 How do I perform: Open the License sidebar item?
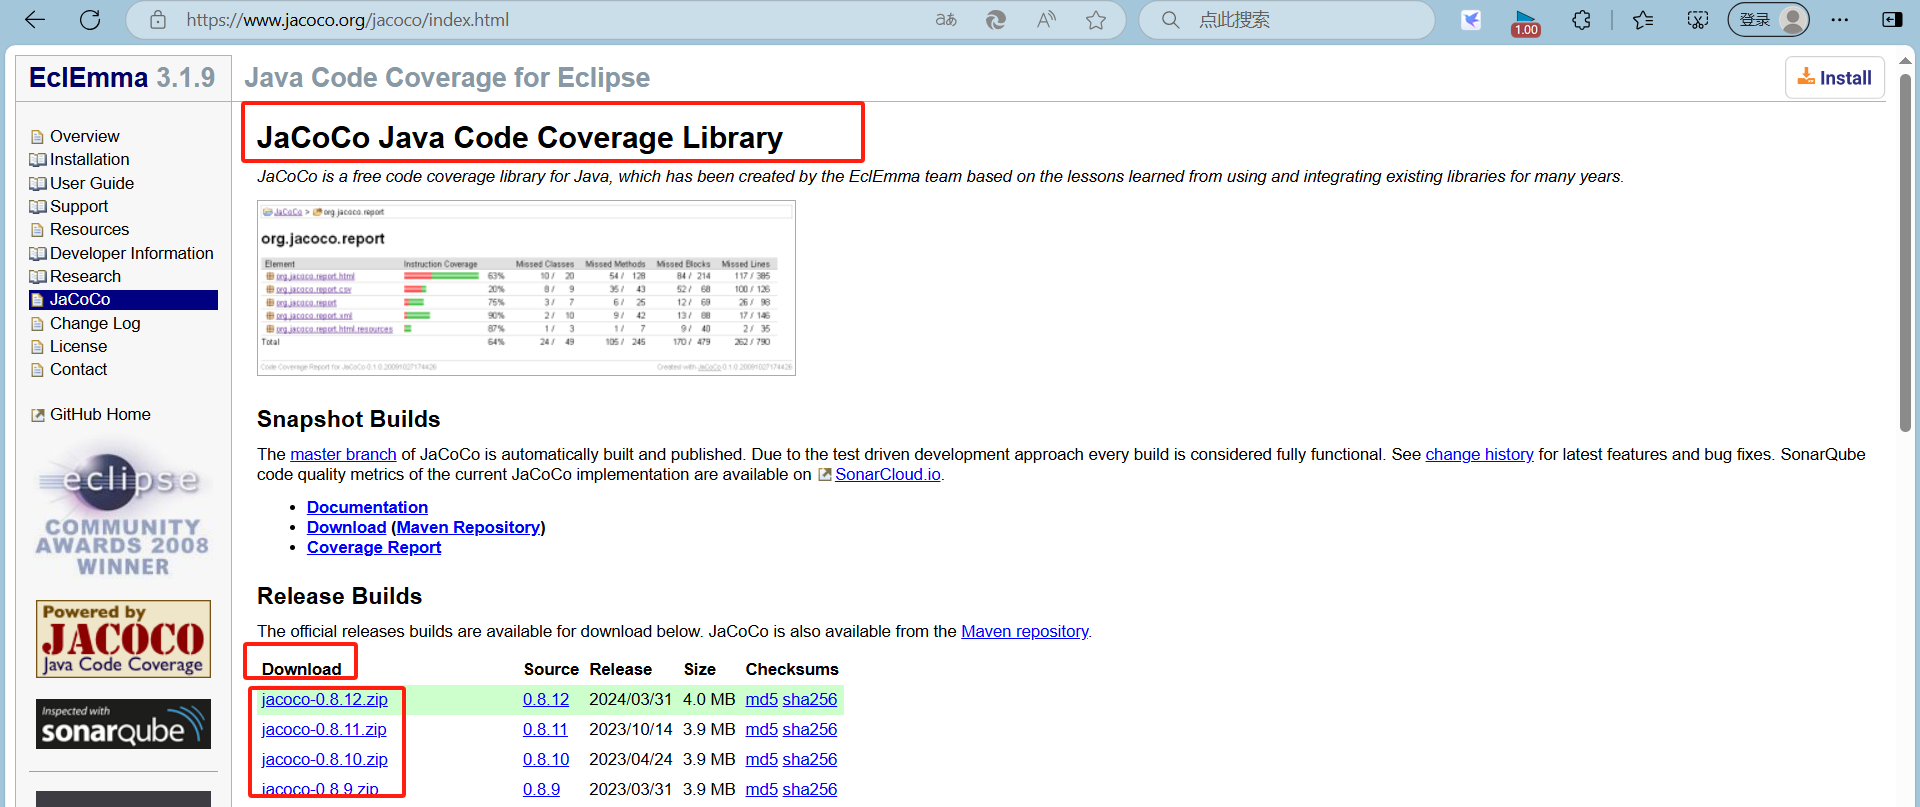pyautogui.click(x=78, y=346)
